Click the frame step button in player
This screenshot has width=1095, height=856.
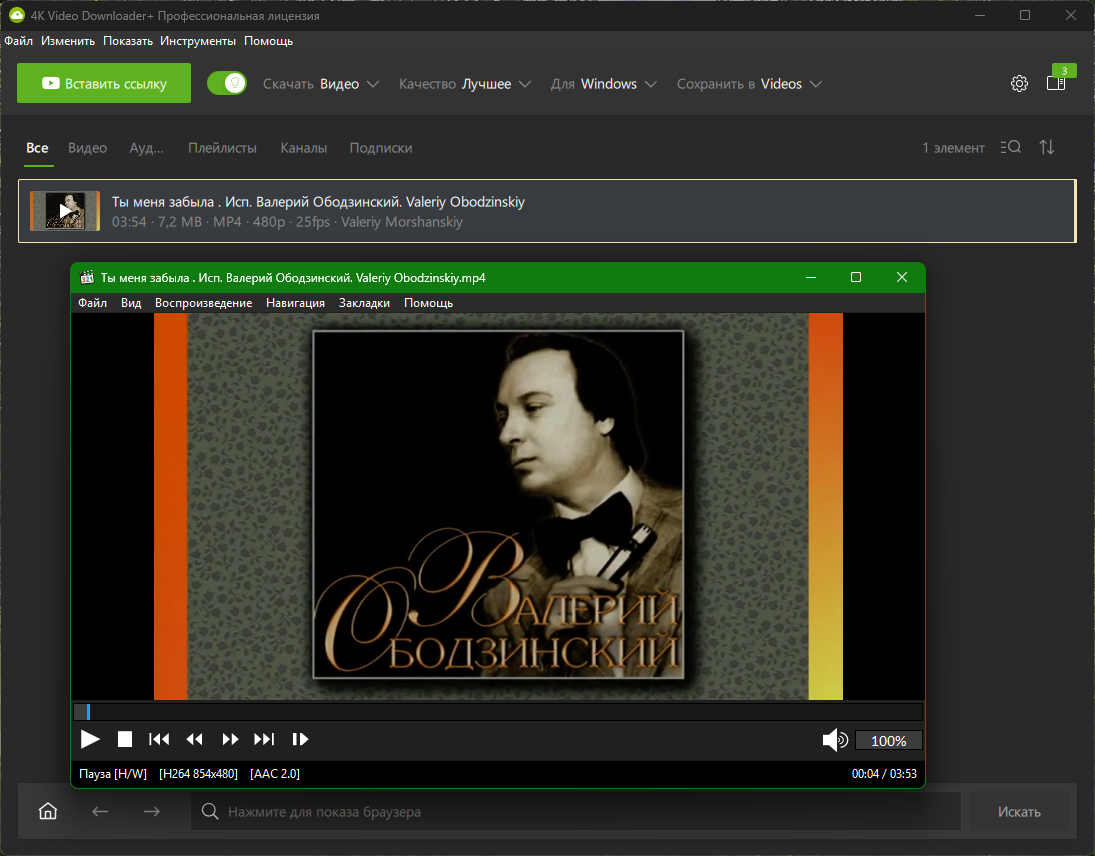click(300, 739)
